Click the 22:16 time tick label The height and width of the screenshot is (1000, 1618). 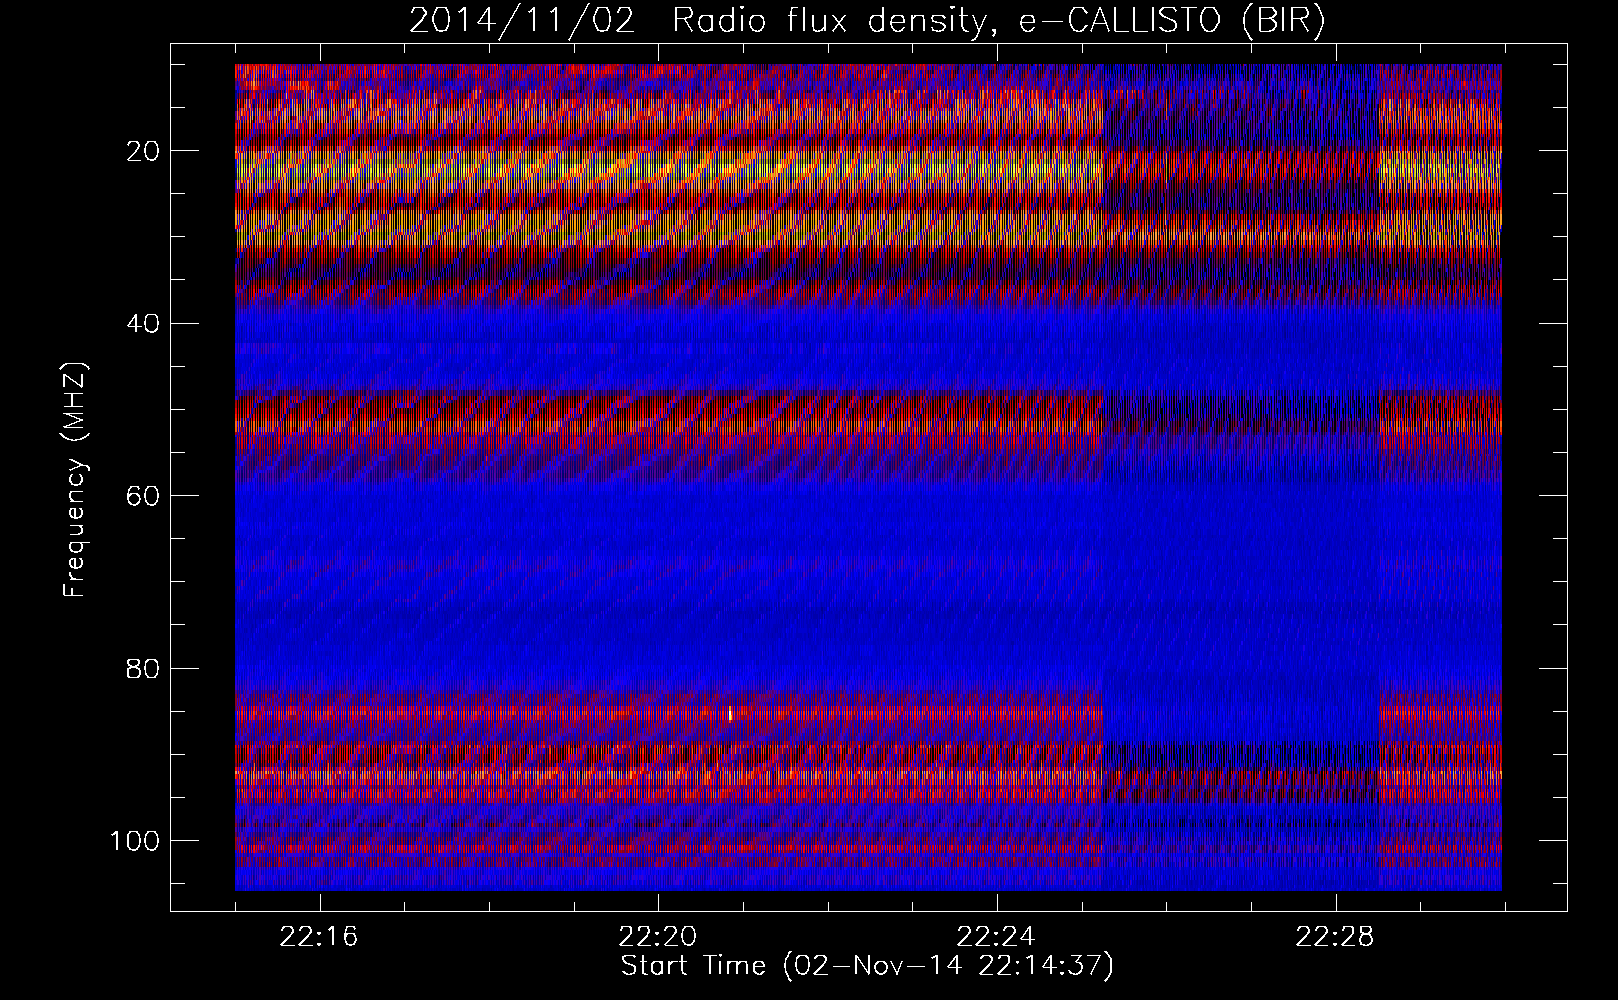pos(320,938)
